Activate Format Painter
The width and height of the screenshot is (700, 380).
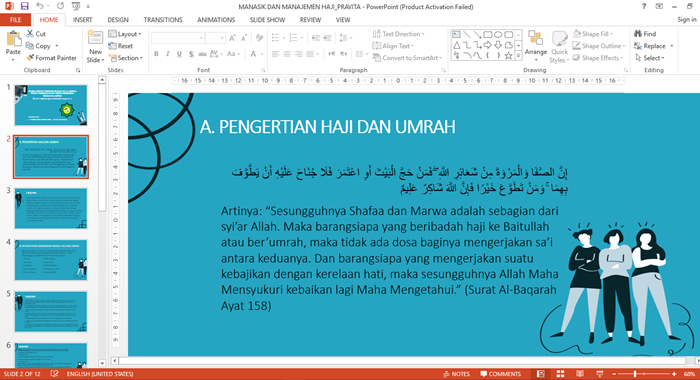[51, 58]
